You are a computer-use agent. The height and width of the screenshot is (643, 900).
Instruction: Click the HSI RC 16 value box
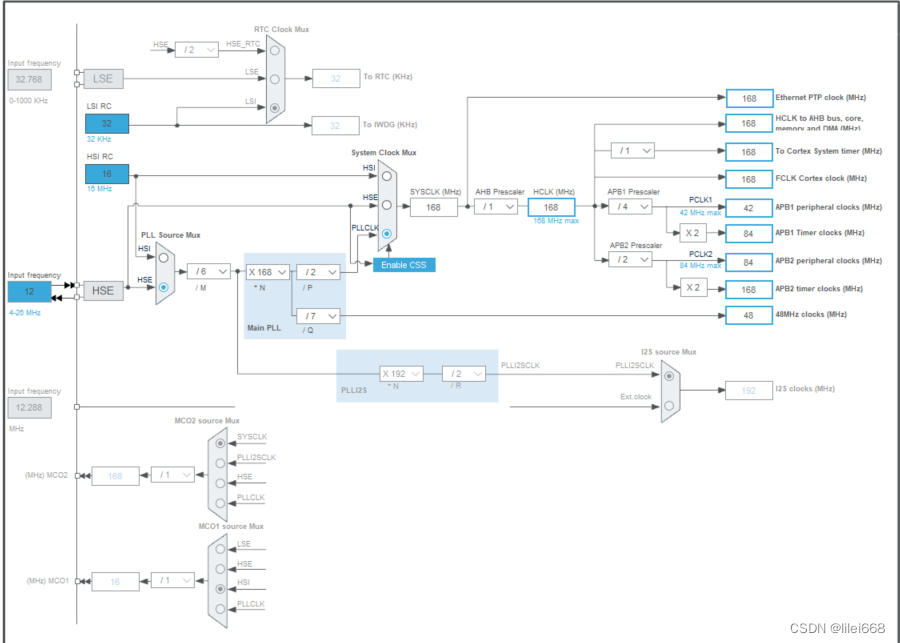[x=107, y=174]
